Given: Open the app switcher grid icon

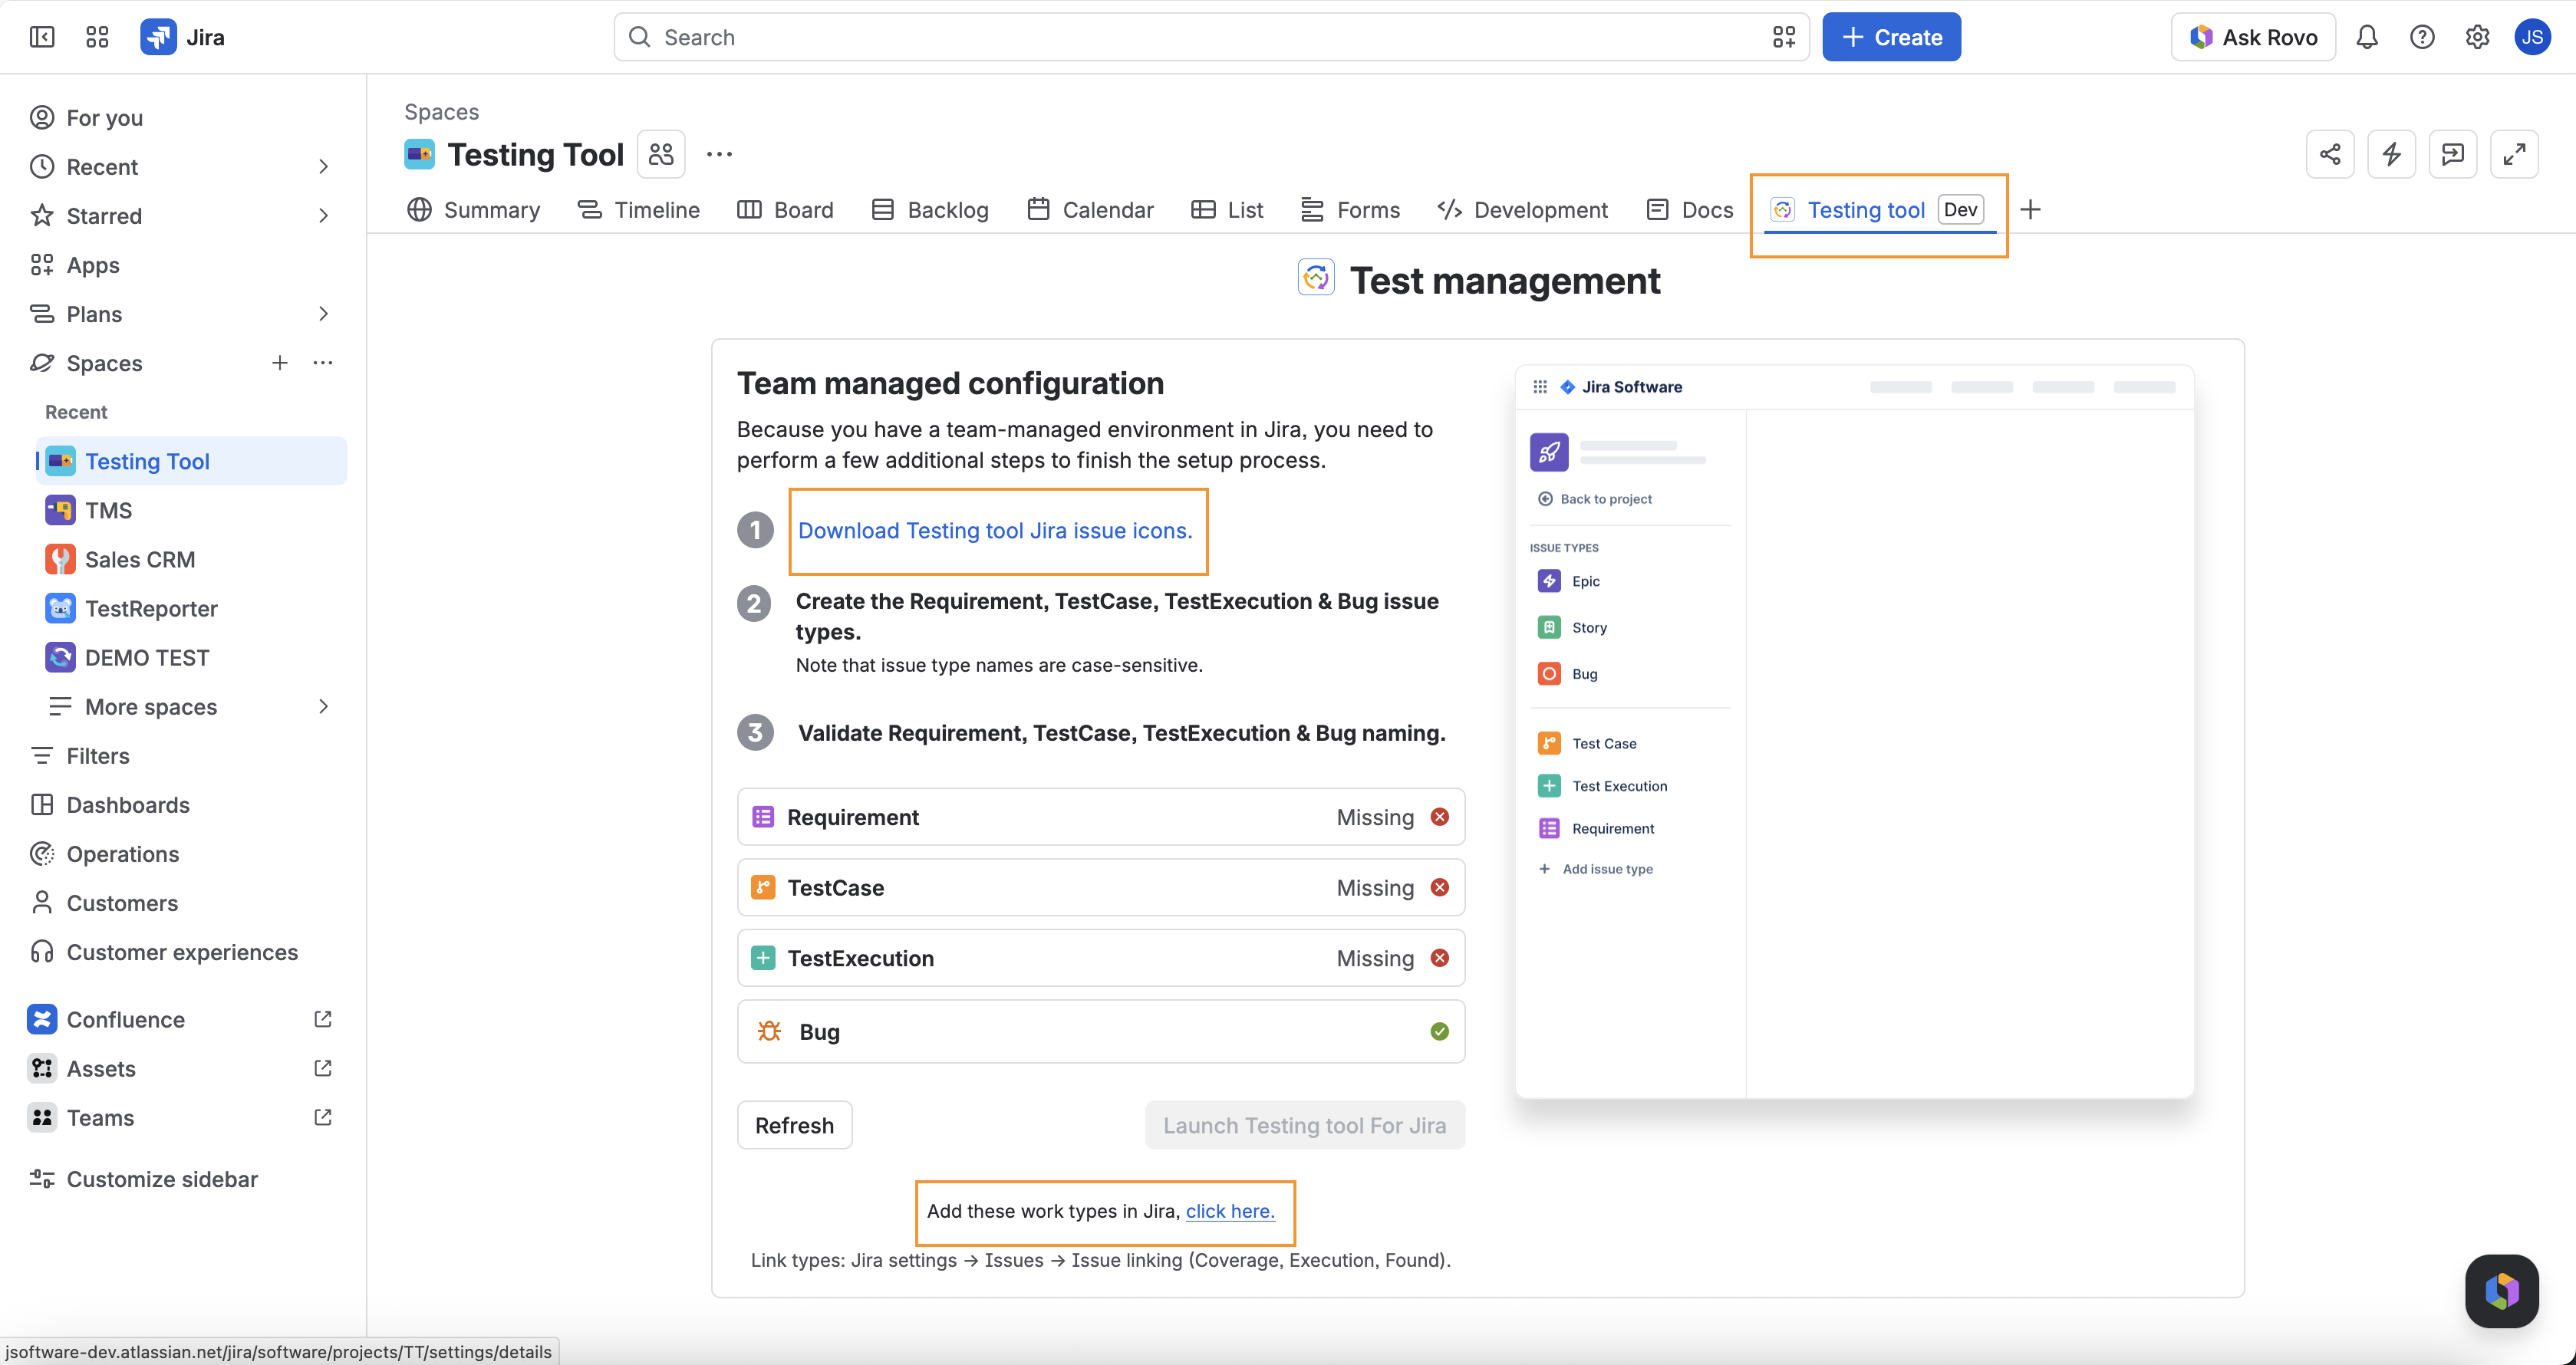Looking at the screenshot, I should [97, 37].
